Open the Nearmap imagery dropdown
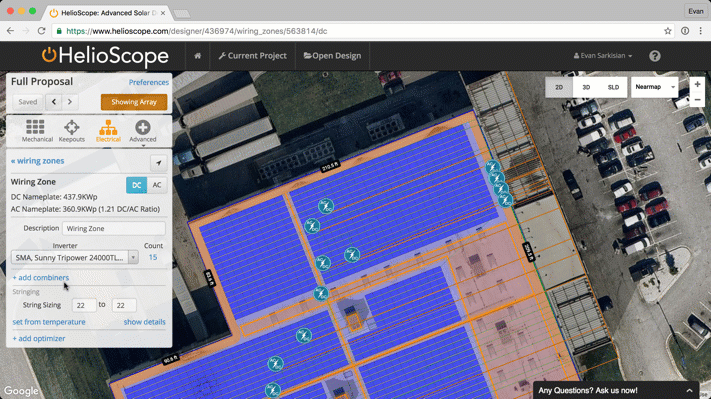This screenshot has height=399, width=711. 654,87
